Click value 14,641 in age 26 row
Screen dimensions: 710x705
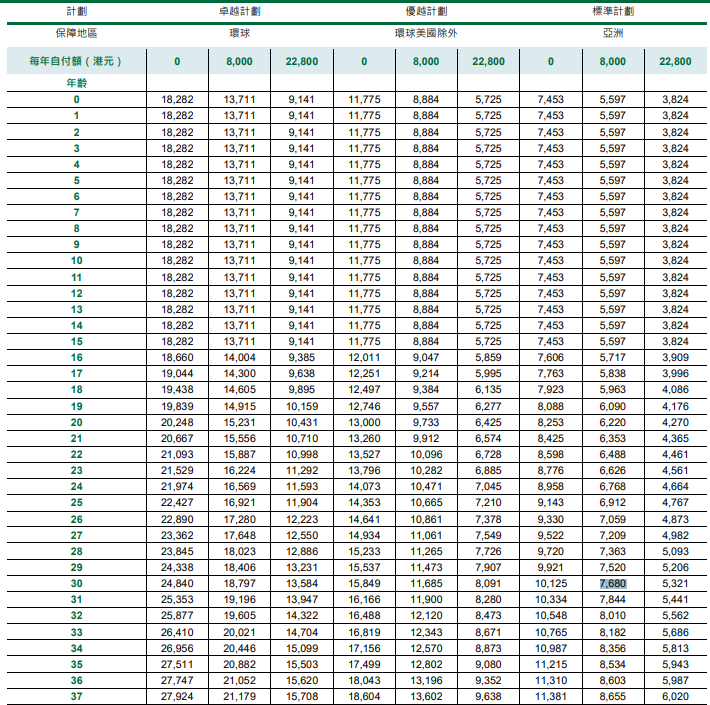pyautogui.click(x=364, y=519)
